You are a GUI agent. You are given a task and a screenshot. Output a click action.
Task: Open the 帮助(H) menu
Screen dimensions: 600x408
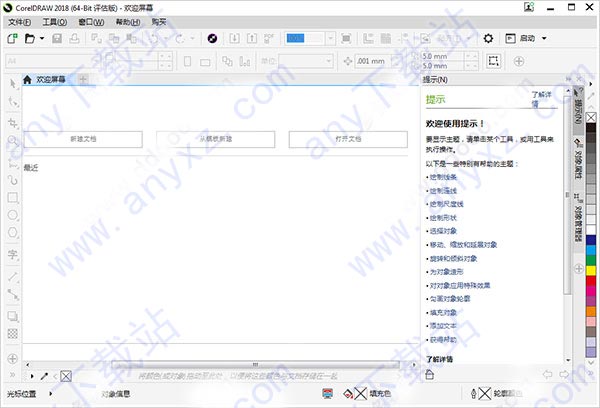pyautogui.click(x=128, y=22)
